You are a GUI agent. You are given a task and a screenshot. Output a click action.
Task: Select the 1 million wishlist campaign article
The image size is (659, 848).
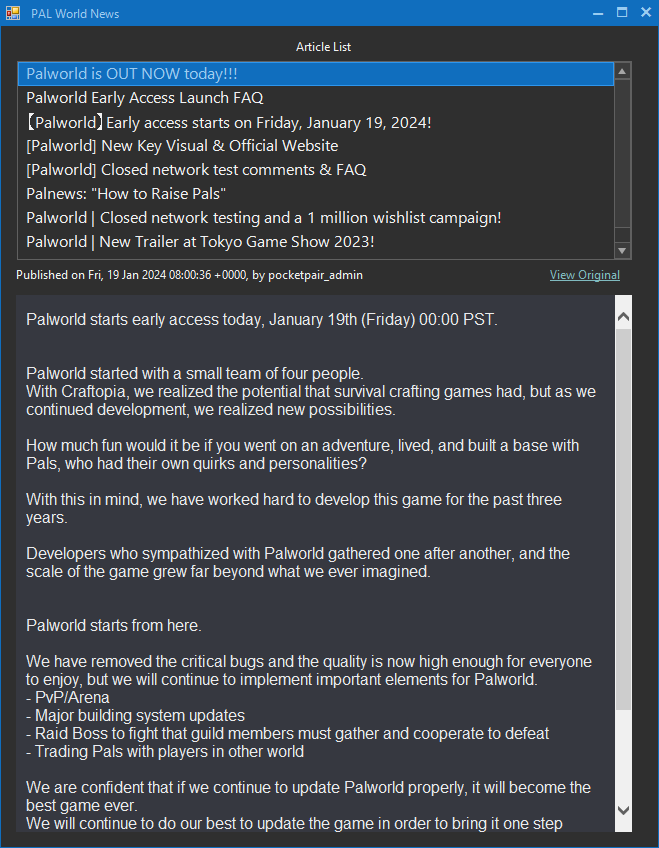click(263, 218)
